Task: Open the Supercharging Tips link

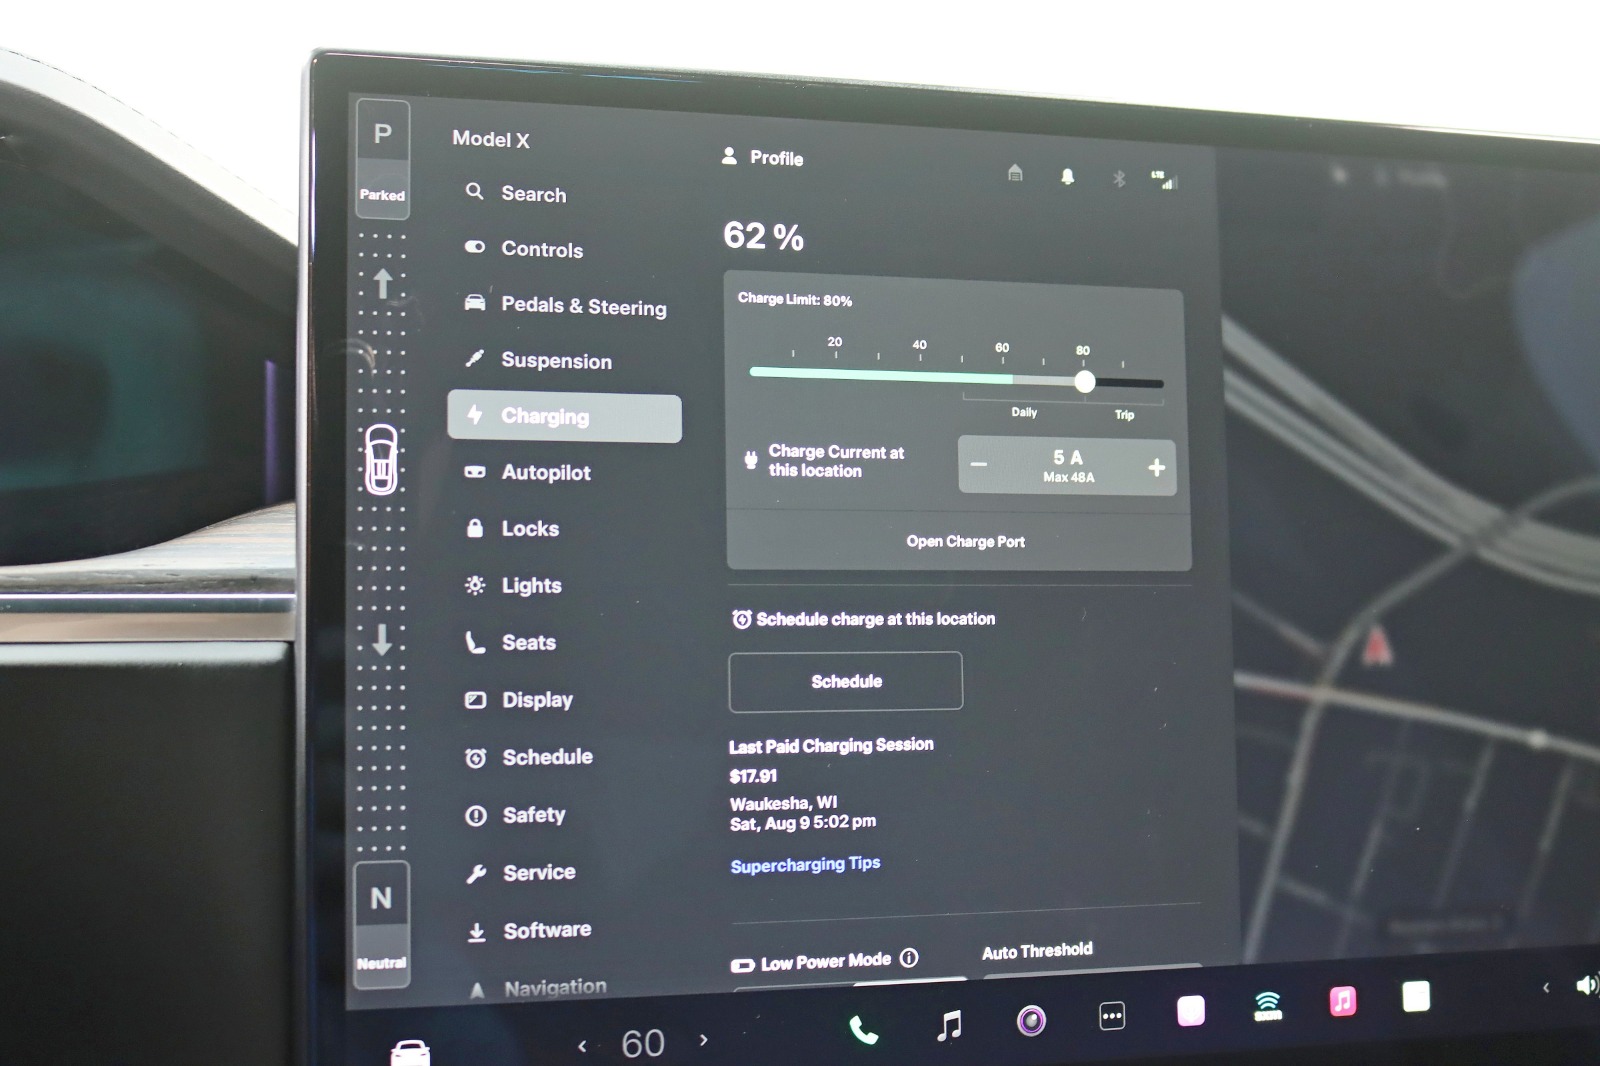Action: (806, 862)
